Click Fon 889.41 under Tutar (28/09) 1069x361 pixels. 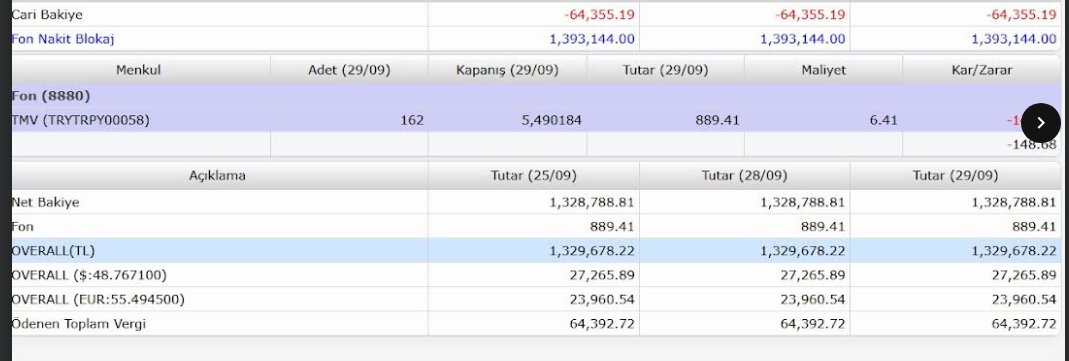tap(824, 226)
